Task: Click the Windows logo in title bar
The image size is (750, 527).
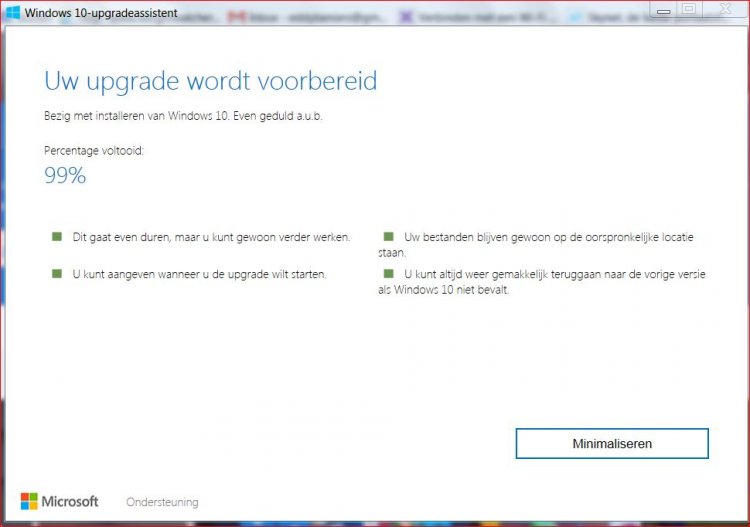Action: coord(13,12)
